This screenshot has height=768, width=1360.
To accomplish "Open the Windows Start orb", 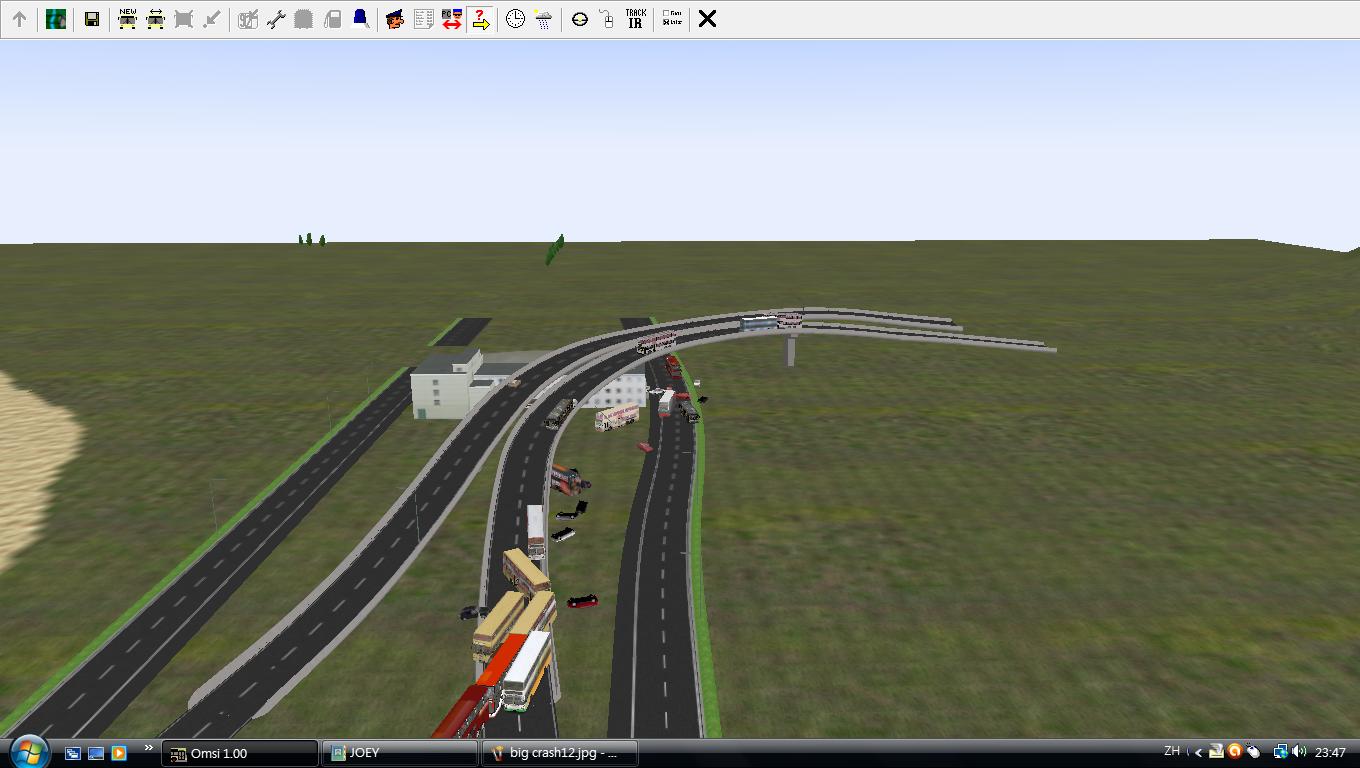I will (x=28, y=750).
